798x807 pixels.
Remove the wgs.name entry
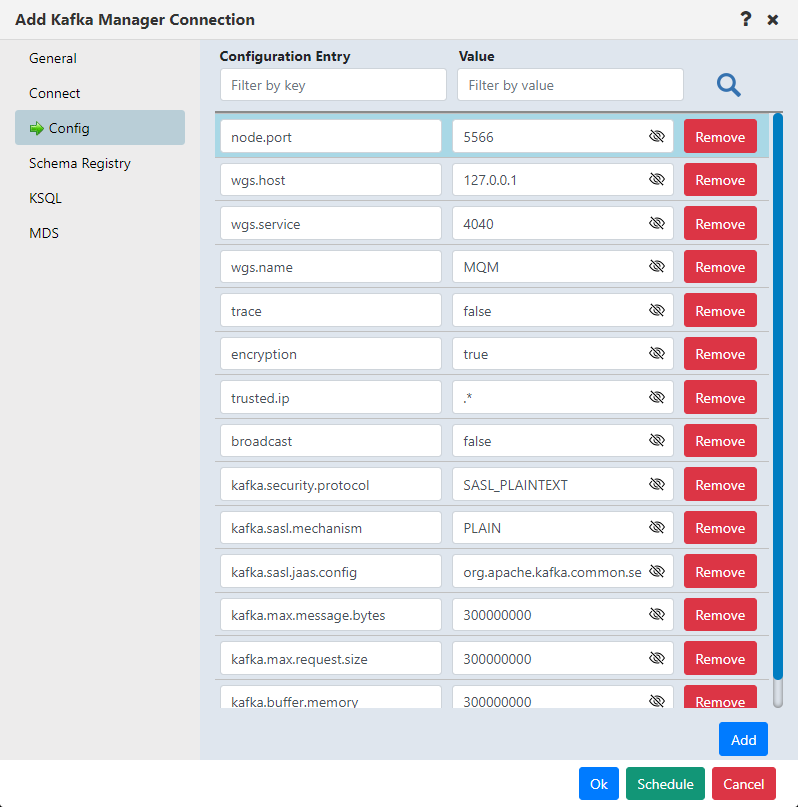720,267
